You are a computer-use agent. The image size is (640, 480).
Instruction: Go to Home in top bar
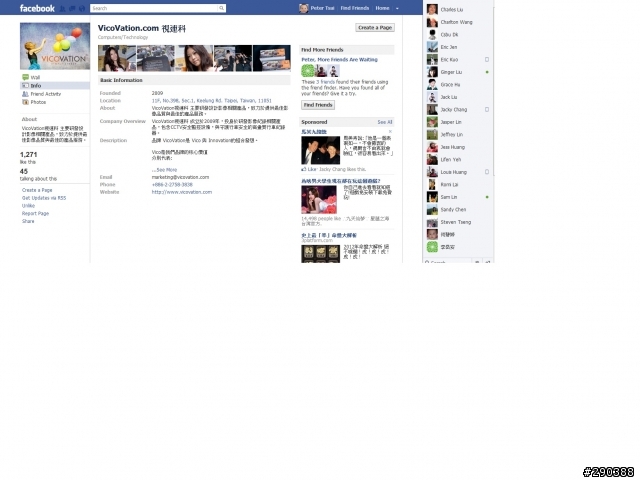click(x=382, y=8)
